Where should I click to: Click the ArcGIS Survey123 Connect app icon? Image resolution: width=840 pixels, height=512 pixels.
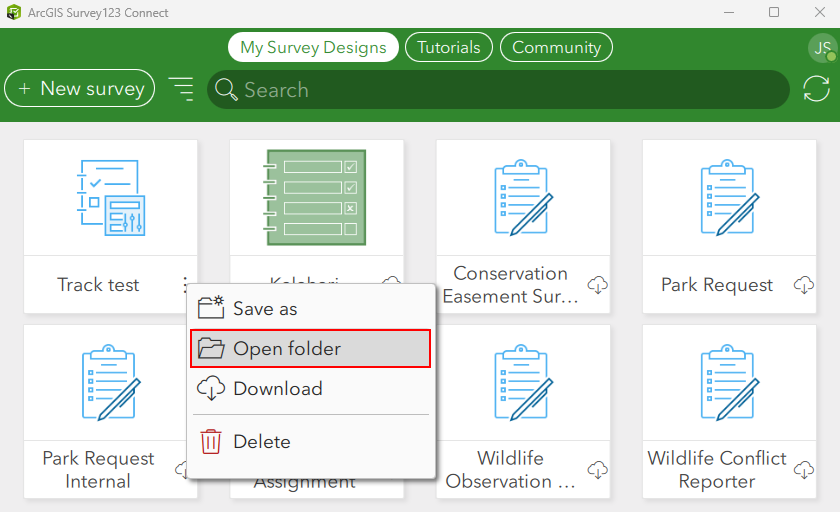13,13
